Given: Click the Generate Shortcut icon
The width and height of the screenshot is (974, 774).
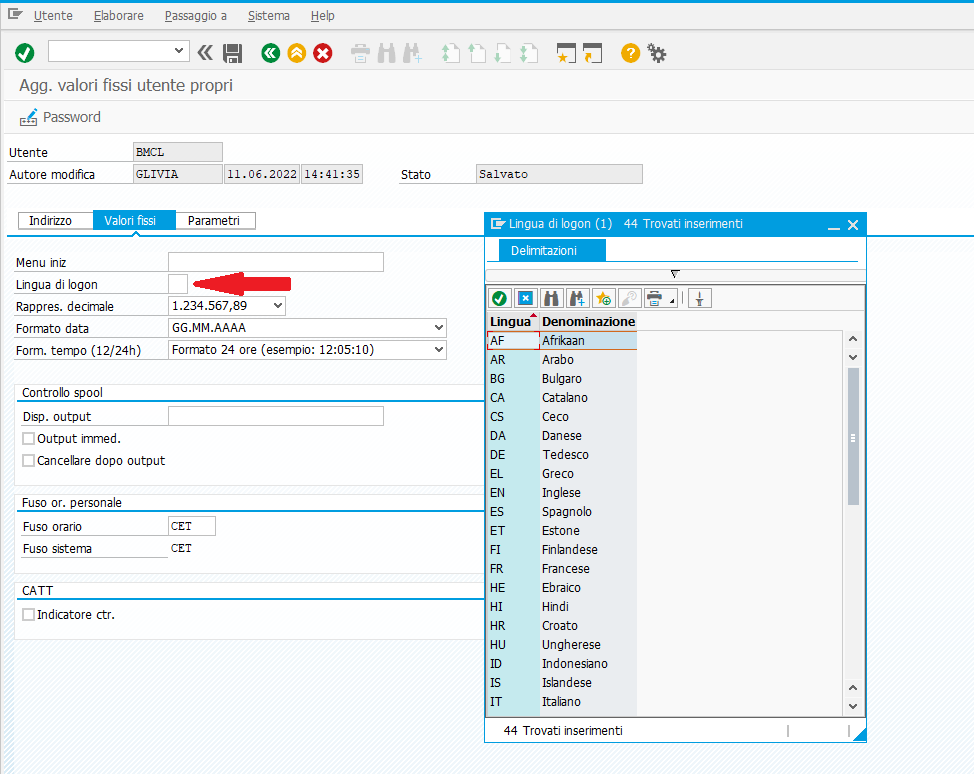Looking at the screenshot, I should coord(593,53).
